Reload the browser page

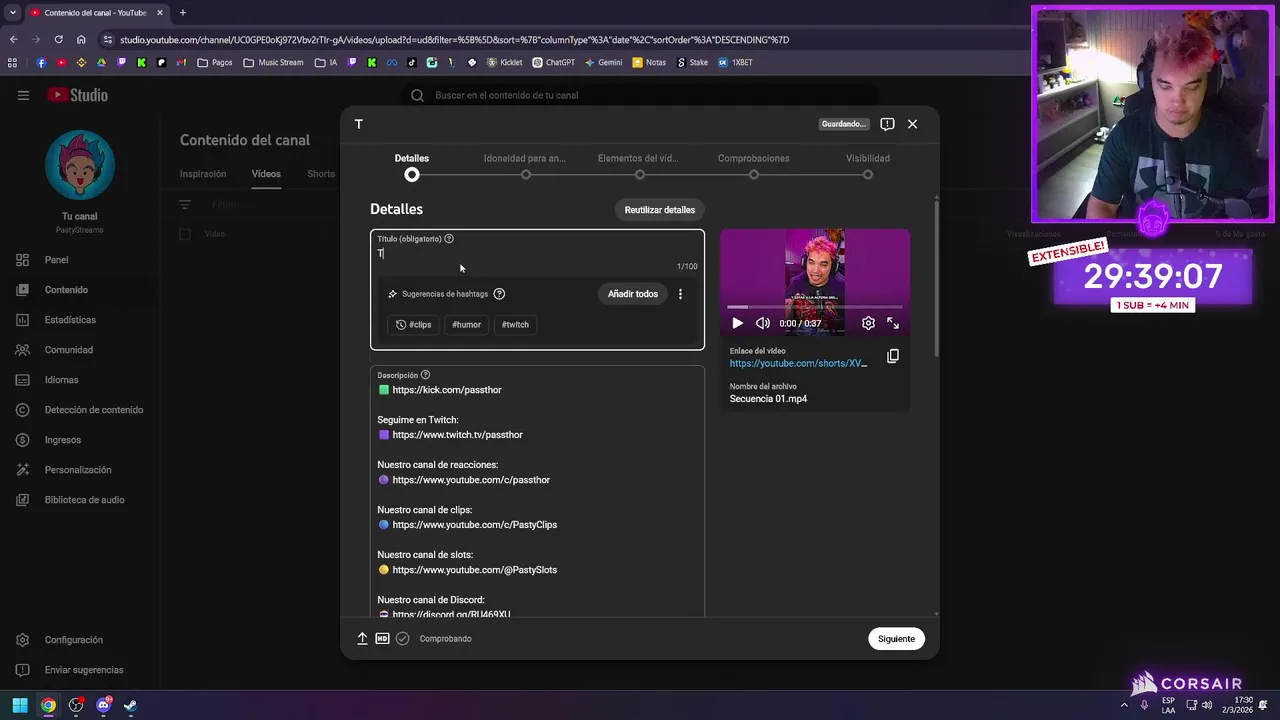[x=58, y=40]
